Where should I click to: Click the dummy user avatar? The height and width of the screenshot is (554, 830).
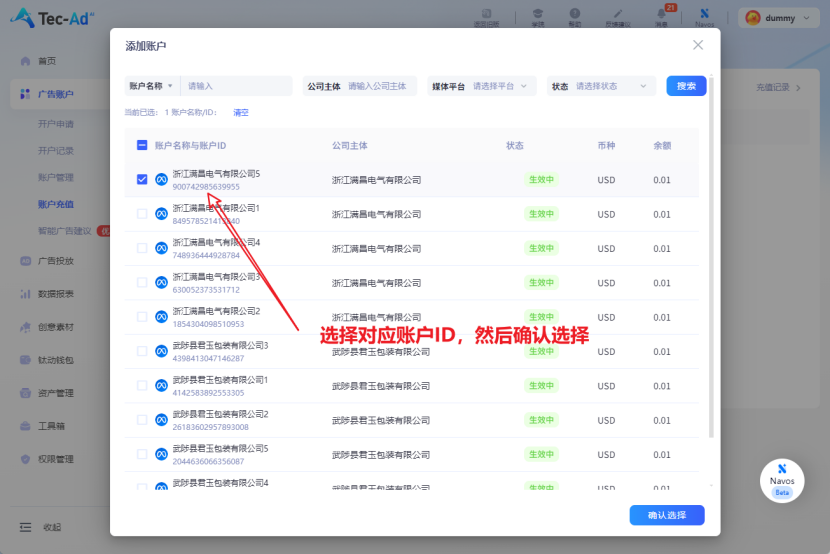(753, 18)
